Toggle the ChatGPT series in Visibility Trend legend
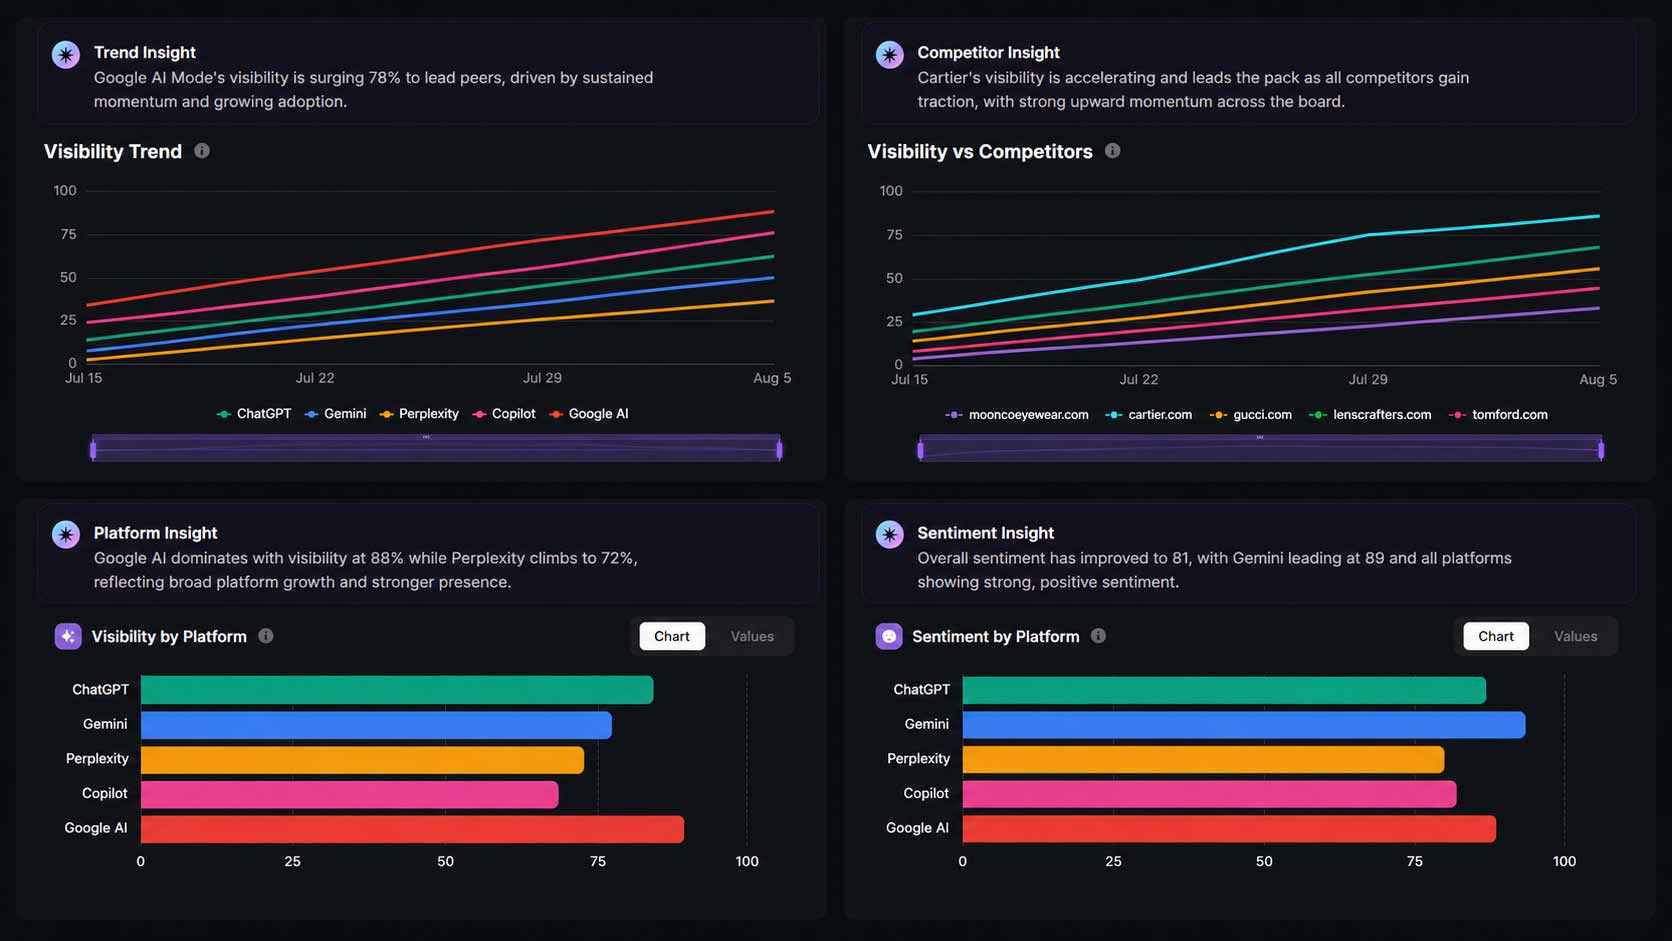 tap(254, 414)
